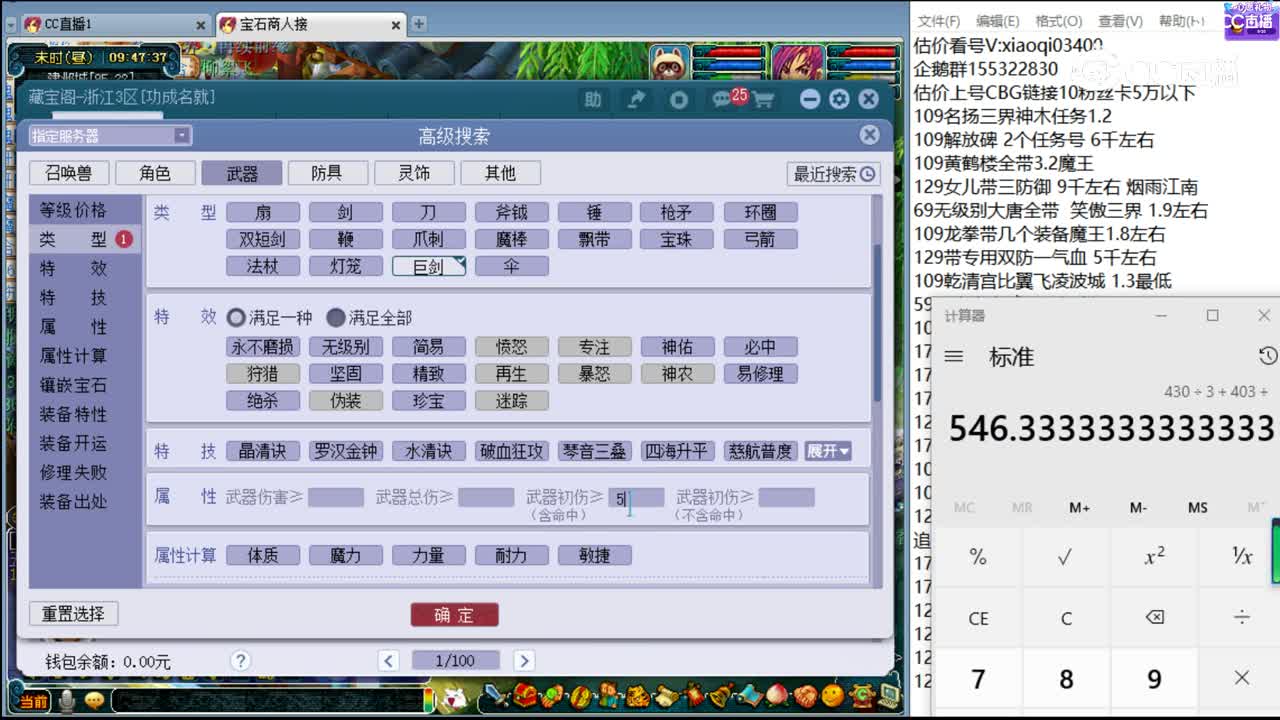This screenshot has height=720, width=1280.
Task: Toggle 神佑 special effect
Action: pos(677,347)
